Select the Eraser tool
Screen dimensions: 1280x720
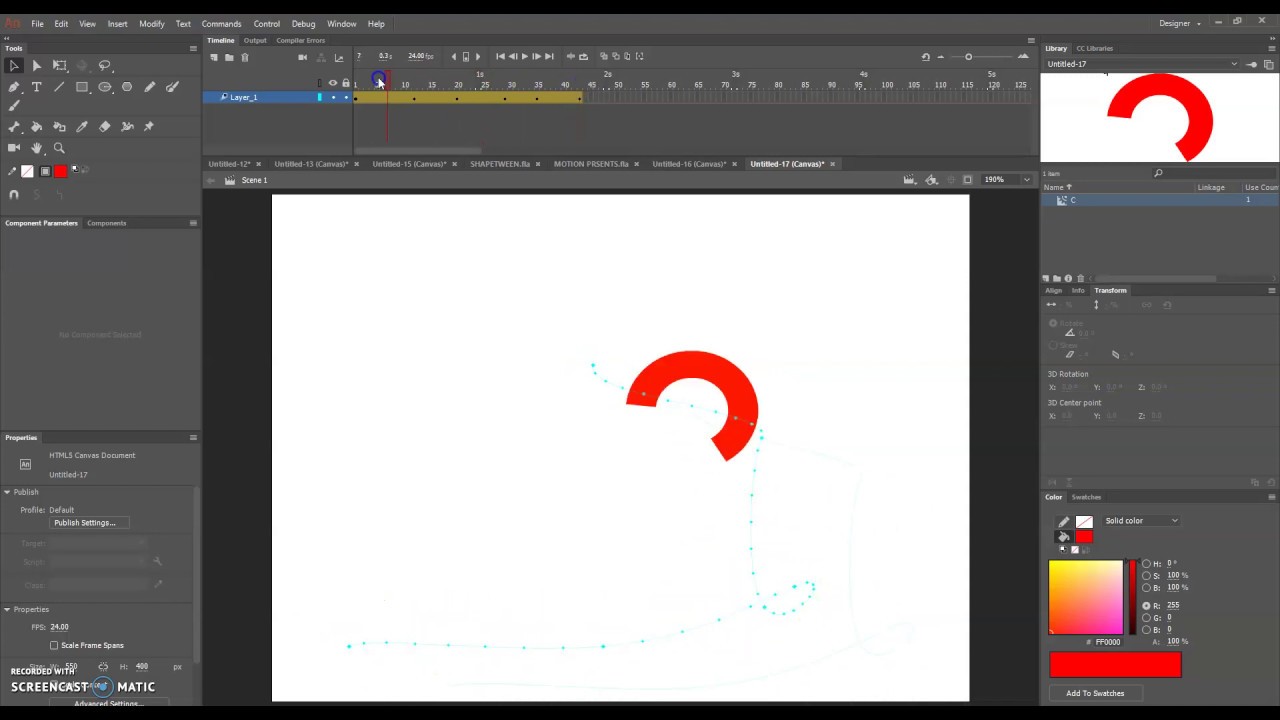click(105, 127)
